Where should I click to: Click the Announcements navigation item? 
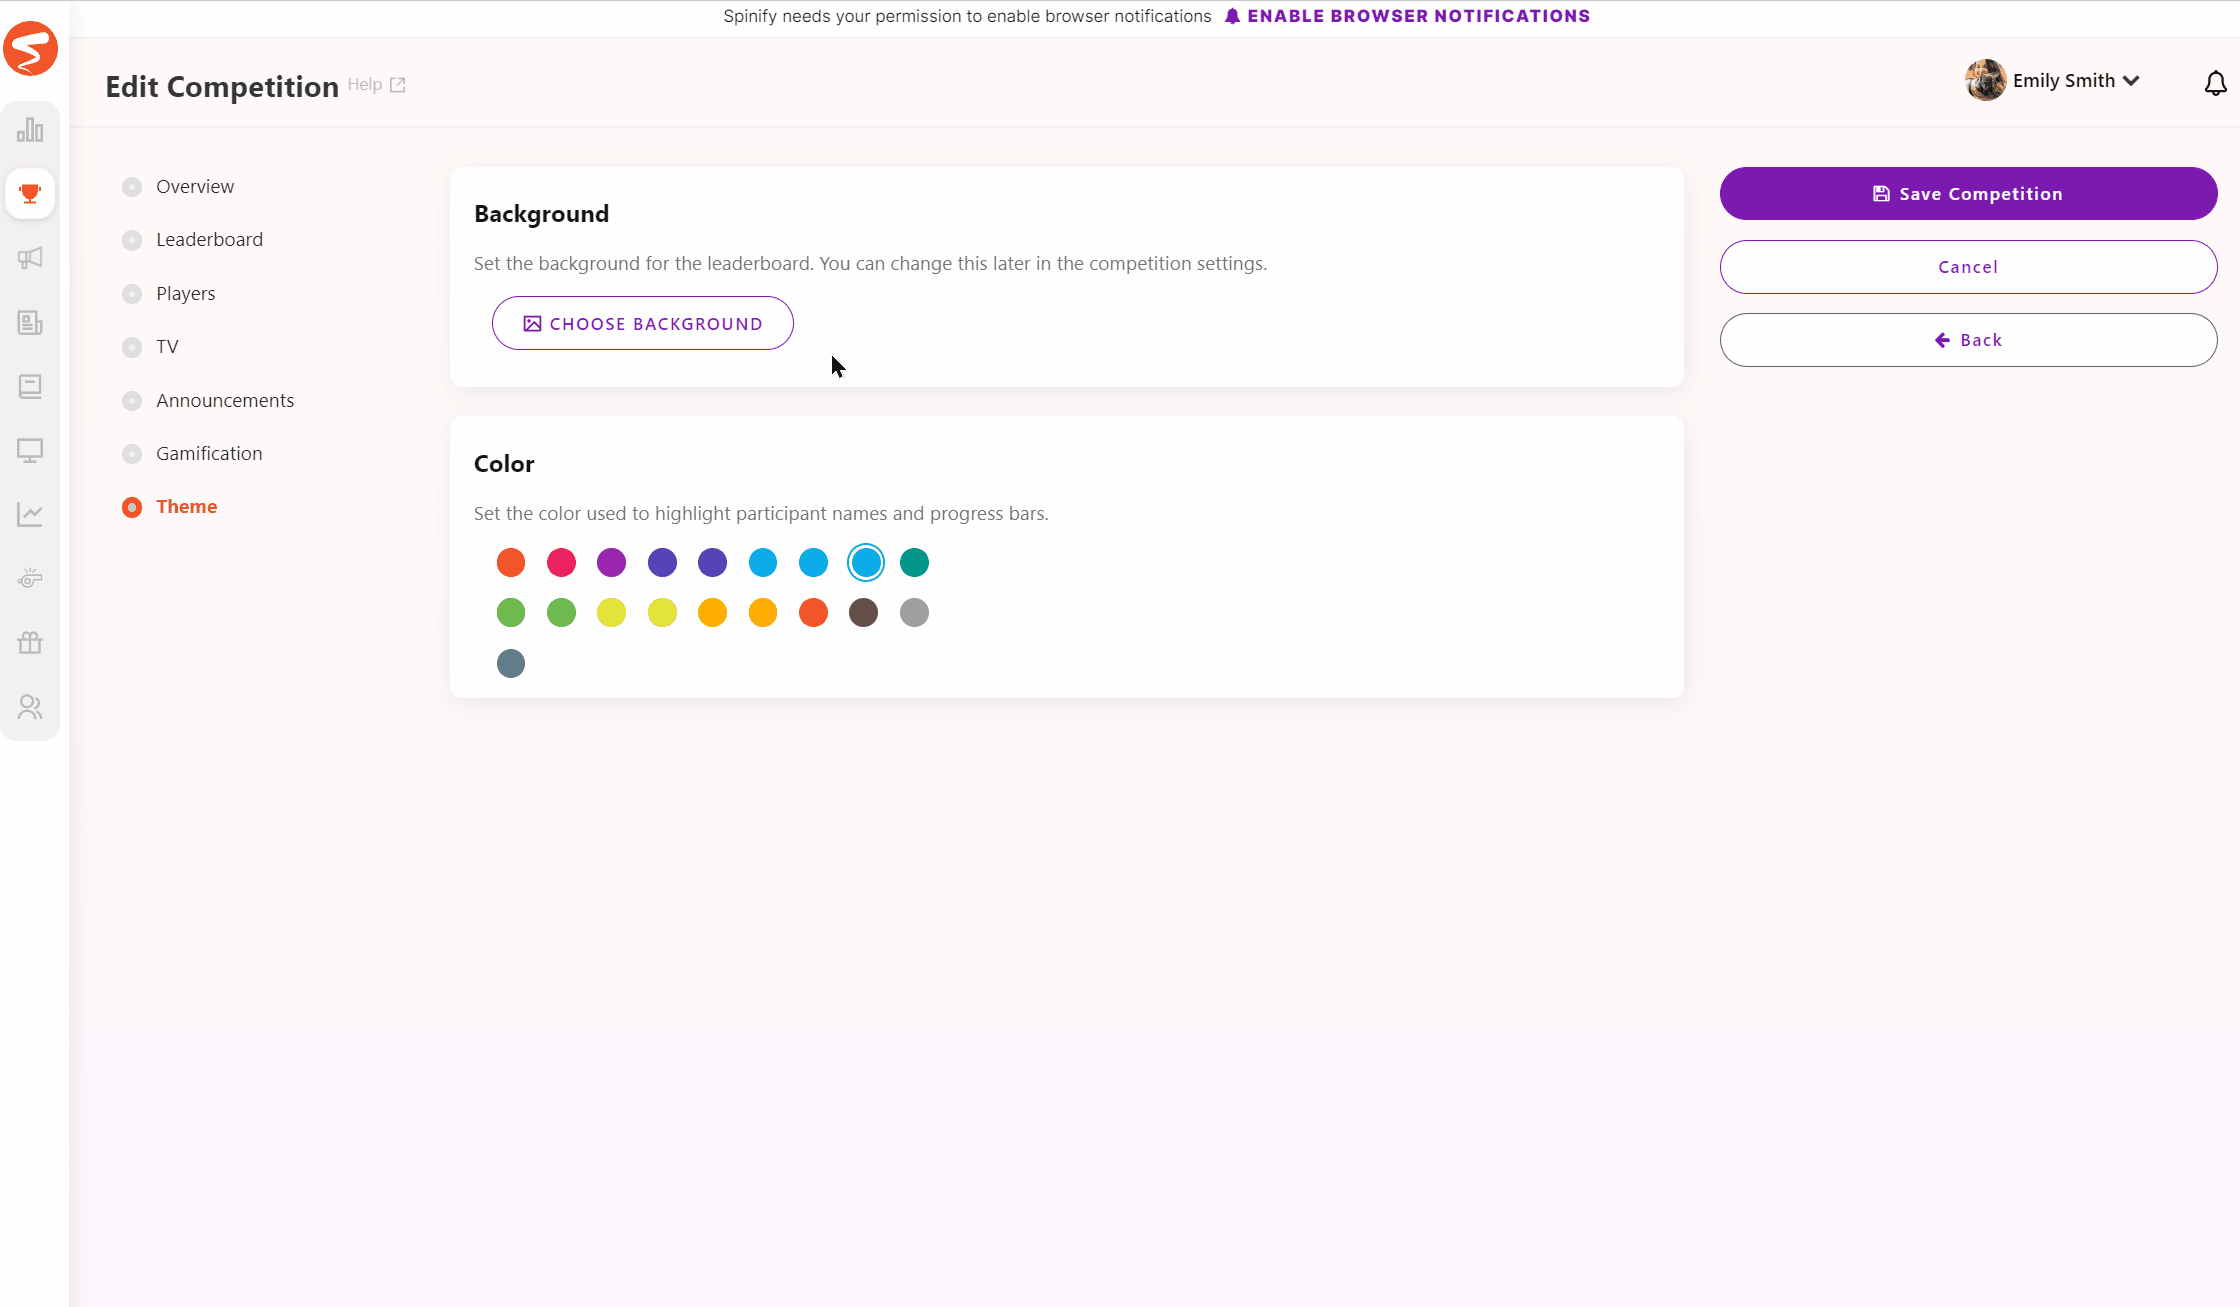(x=226, y=400)
